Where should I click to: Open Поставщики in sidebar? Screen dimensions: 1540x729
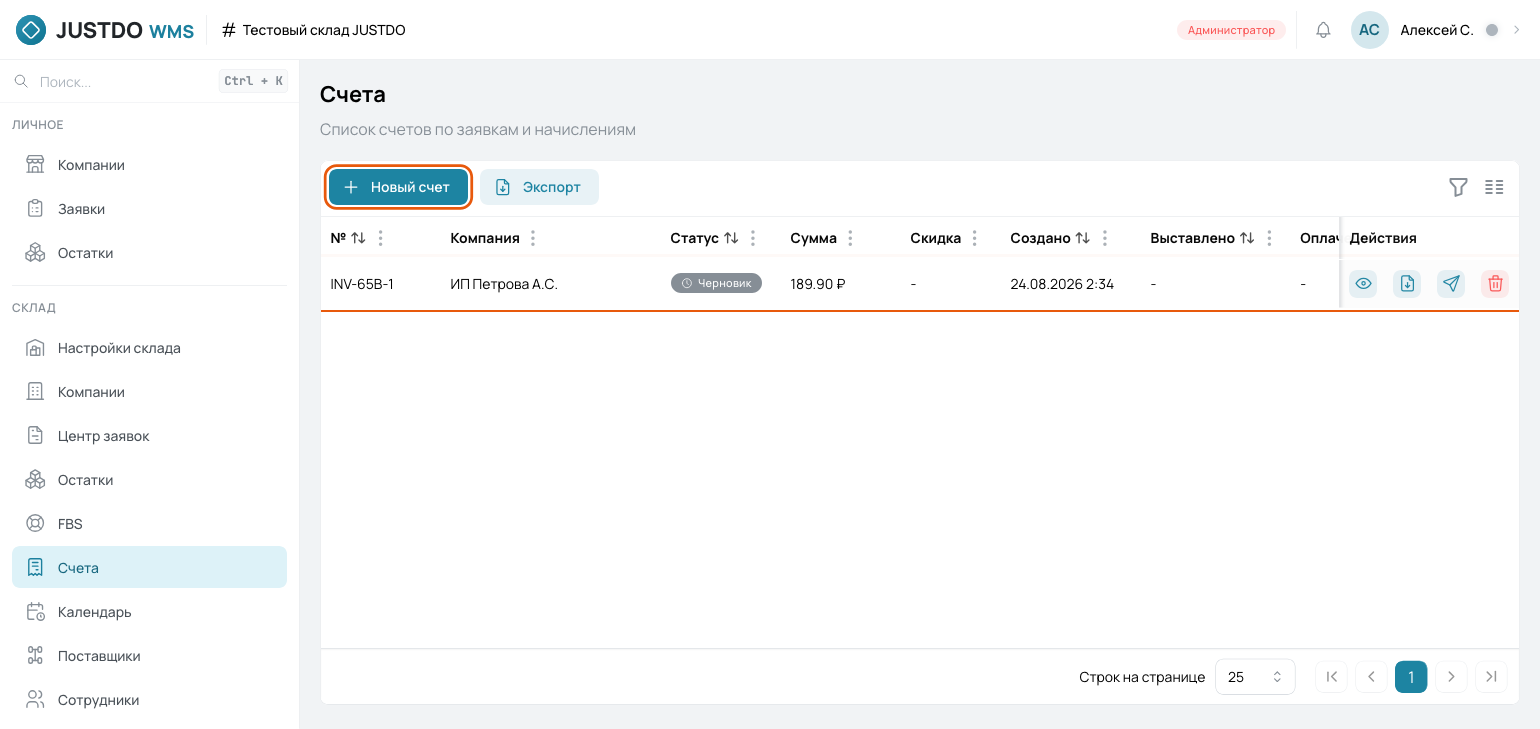pyautogui.click(x=149, y=656)
